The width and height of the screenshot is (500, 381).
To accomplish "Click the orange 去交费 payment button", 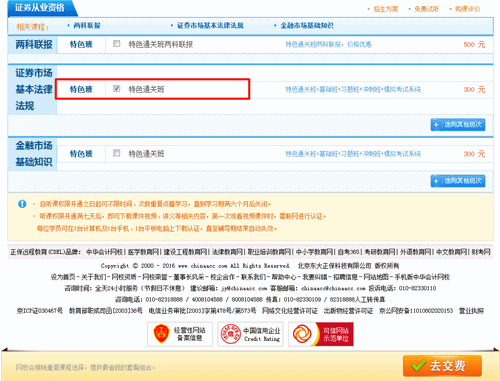I will 442,366.
